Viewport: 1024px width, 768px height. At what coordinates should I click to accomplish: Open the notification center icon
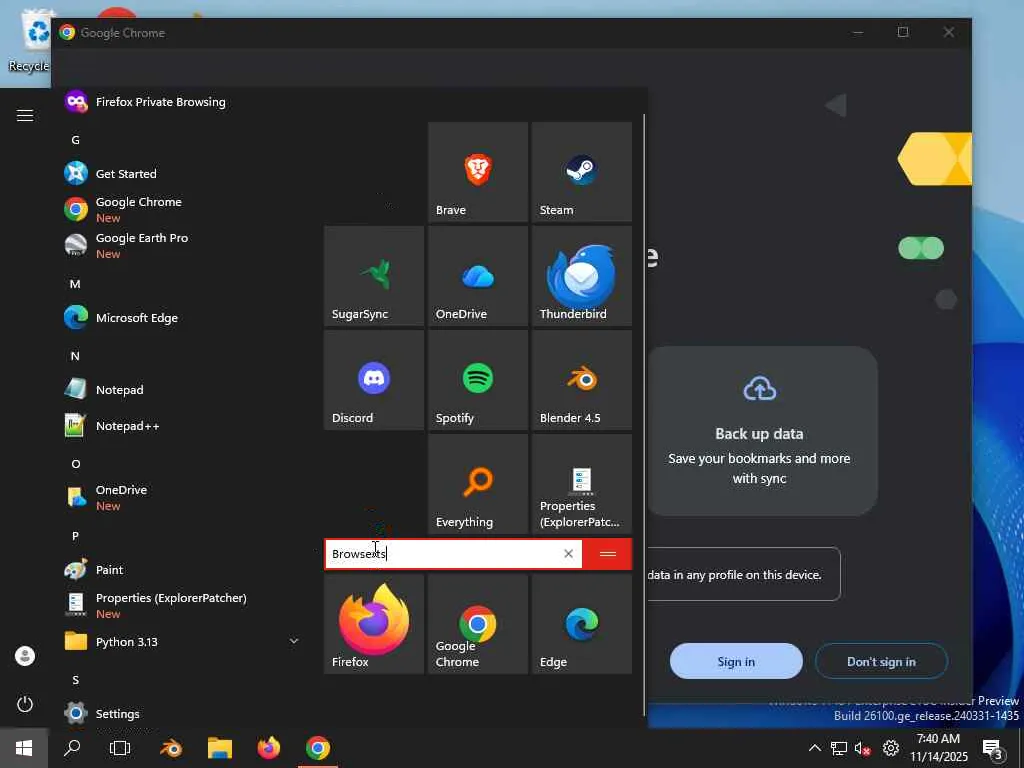pos(993,749)
